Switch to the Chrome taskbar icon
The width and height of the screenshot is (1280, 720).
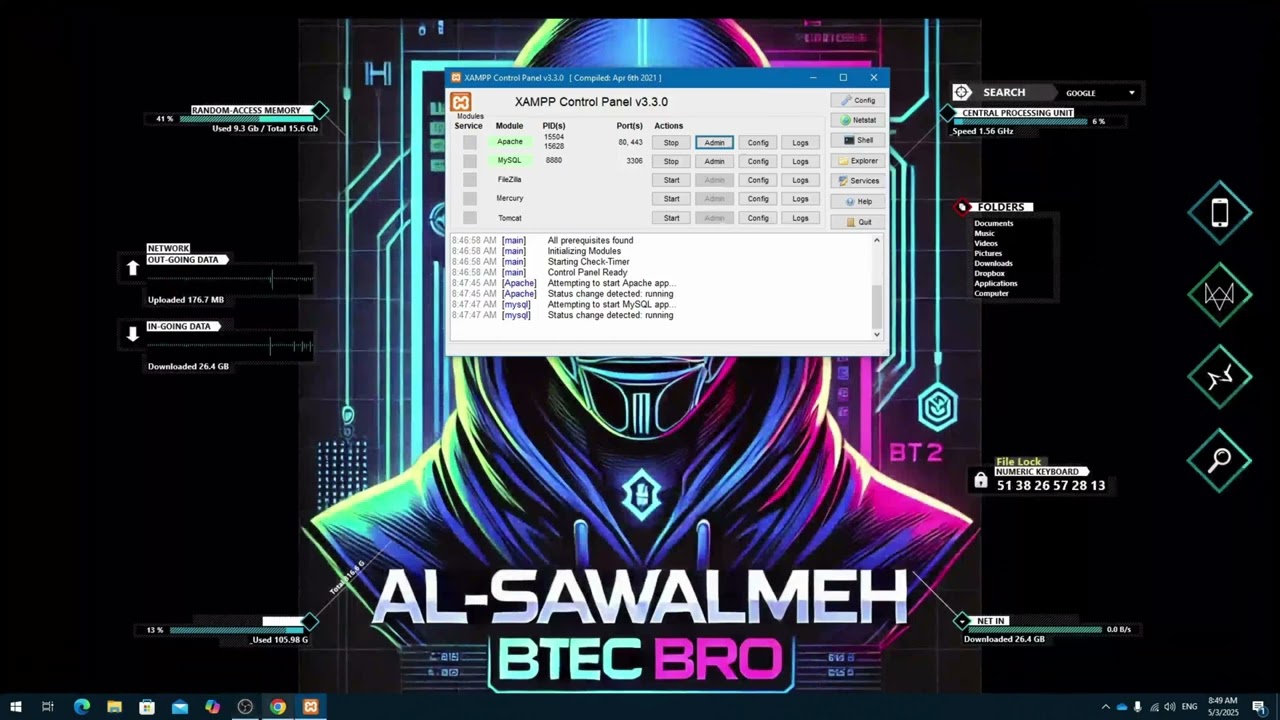[278, 707]
